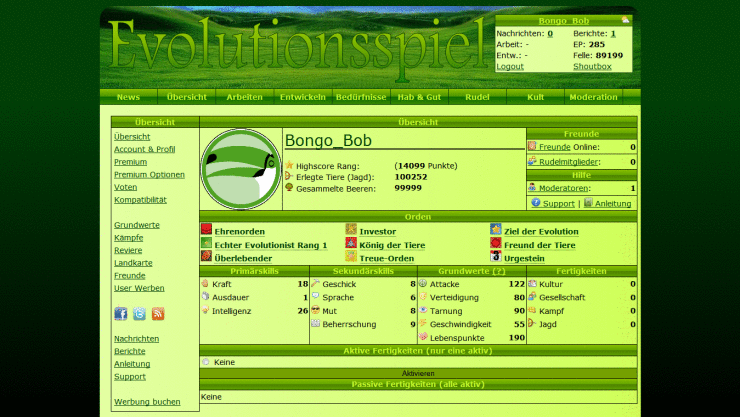Click the blue Support help icon
The image size is (740, 417).
(536, 202)
